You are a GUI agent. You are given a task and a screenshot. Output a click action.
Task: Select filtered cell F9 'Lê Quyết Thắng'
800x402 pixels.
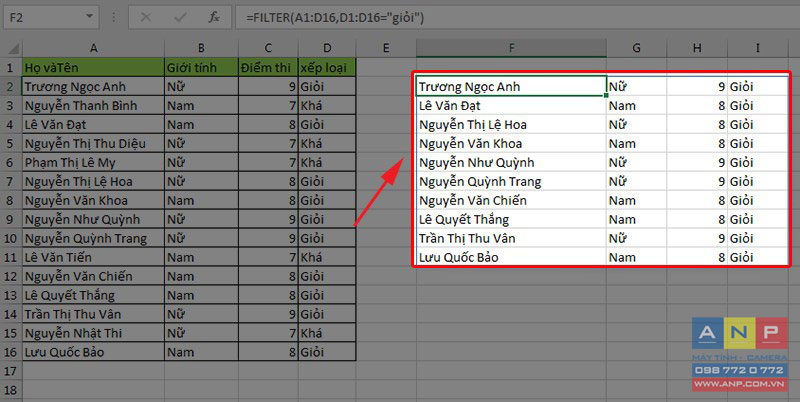(x=511, y=219)
